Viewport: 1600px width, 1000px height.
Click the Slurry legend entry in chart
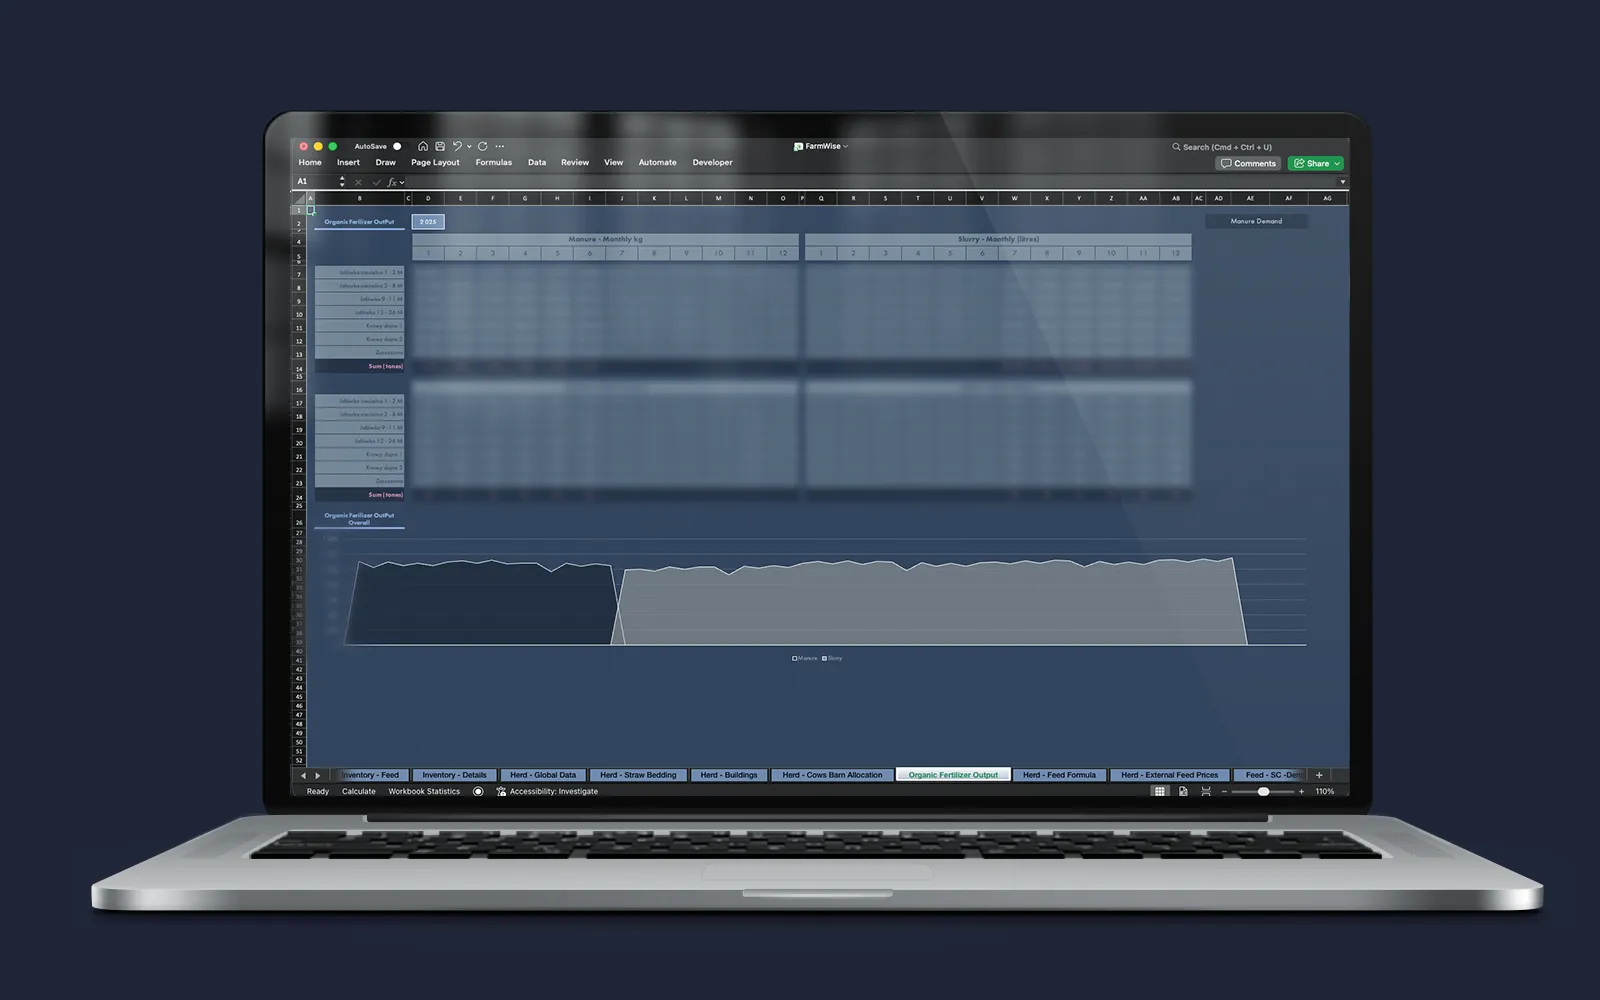tap(832, 658)
